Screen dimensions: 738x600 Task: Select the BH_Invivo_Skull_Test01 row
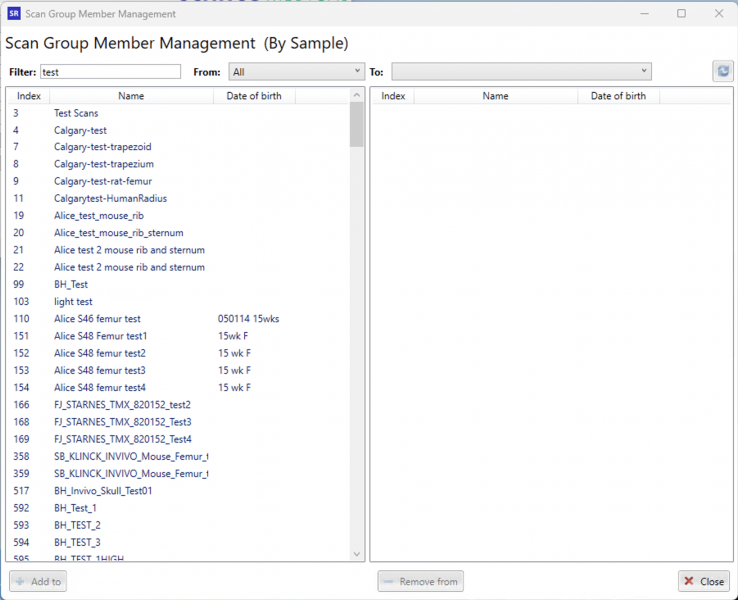(x=179, y=491)
